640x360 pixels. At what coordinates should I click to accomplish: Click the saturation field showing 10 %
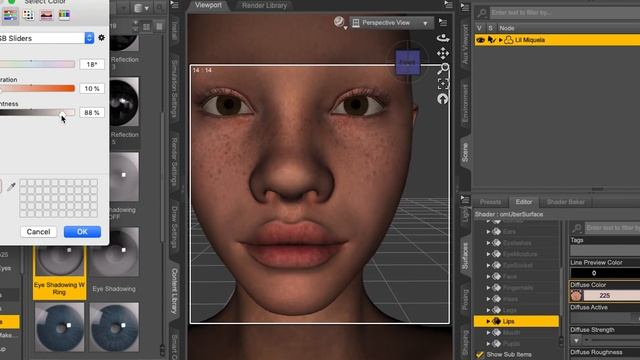(92, 88)
